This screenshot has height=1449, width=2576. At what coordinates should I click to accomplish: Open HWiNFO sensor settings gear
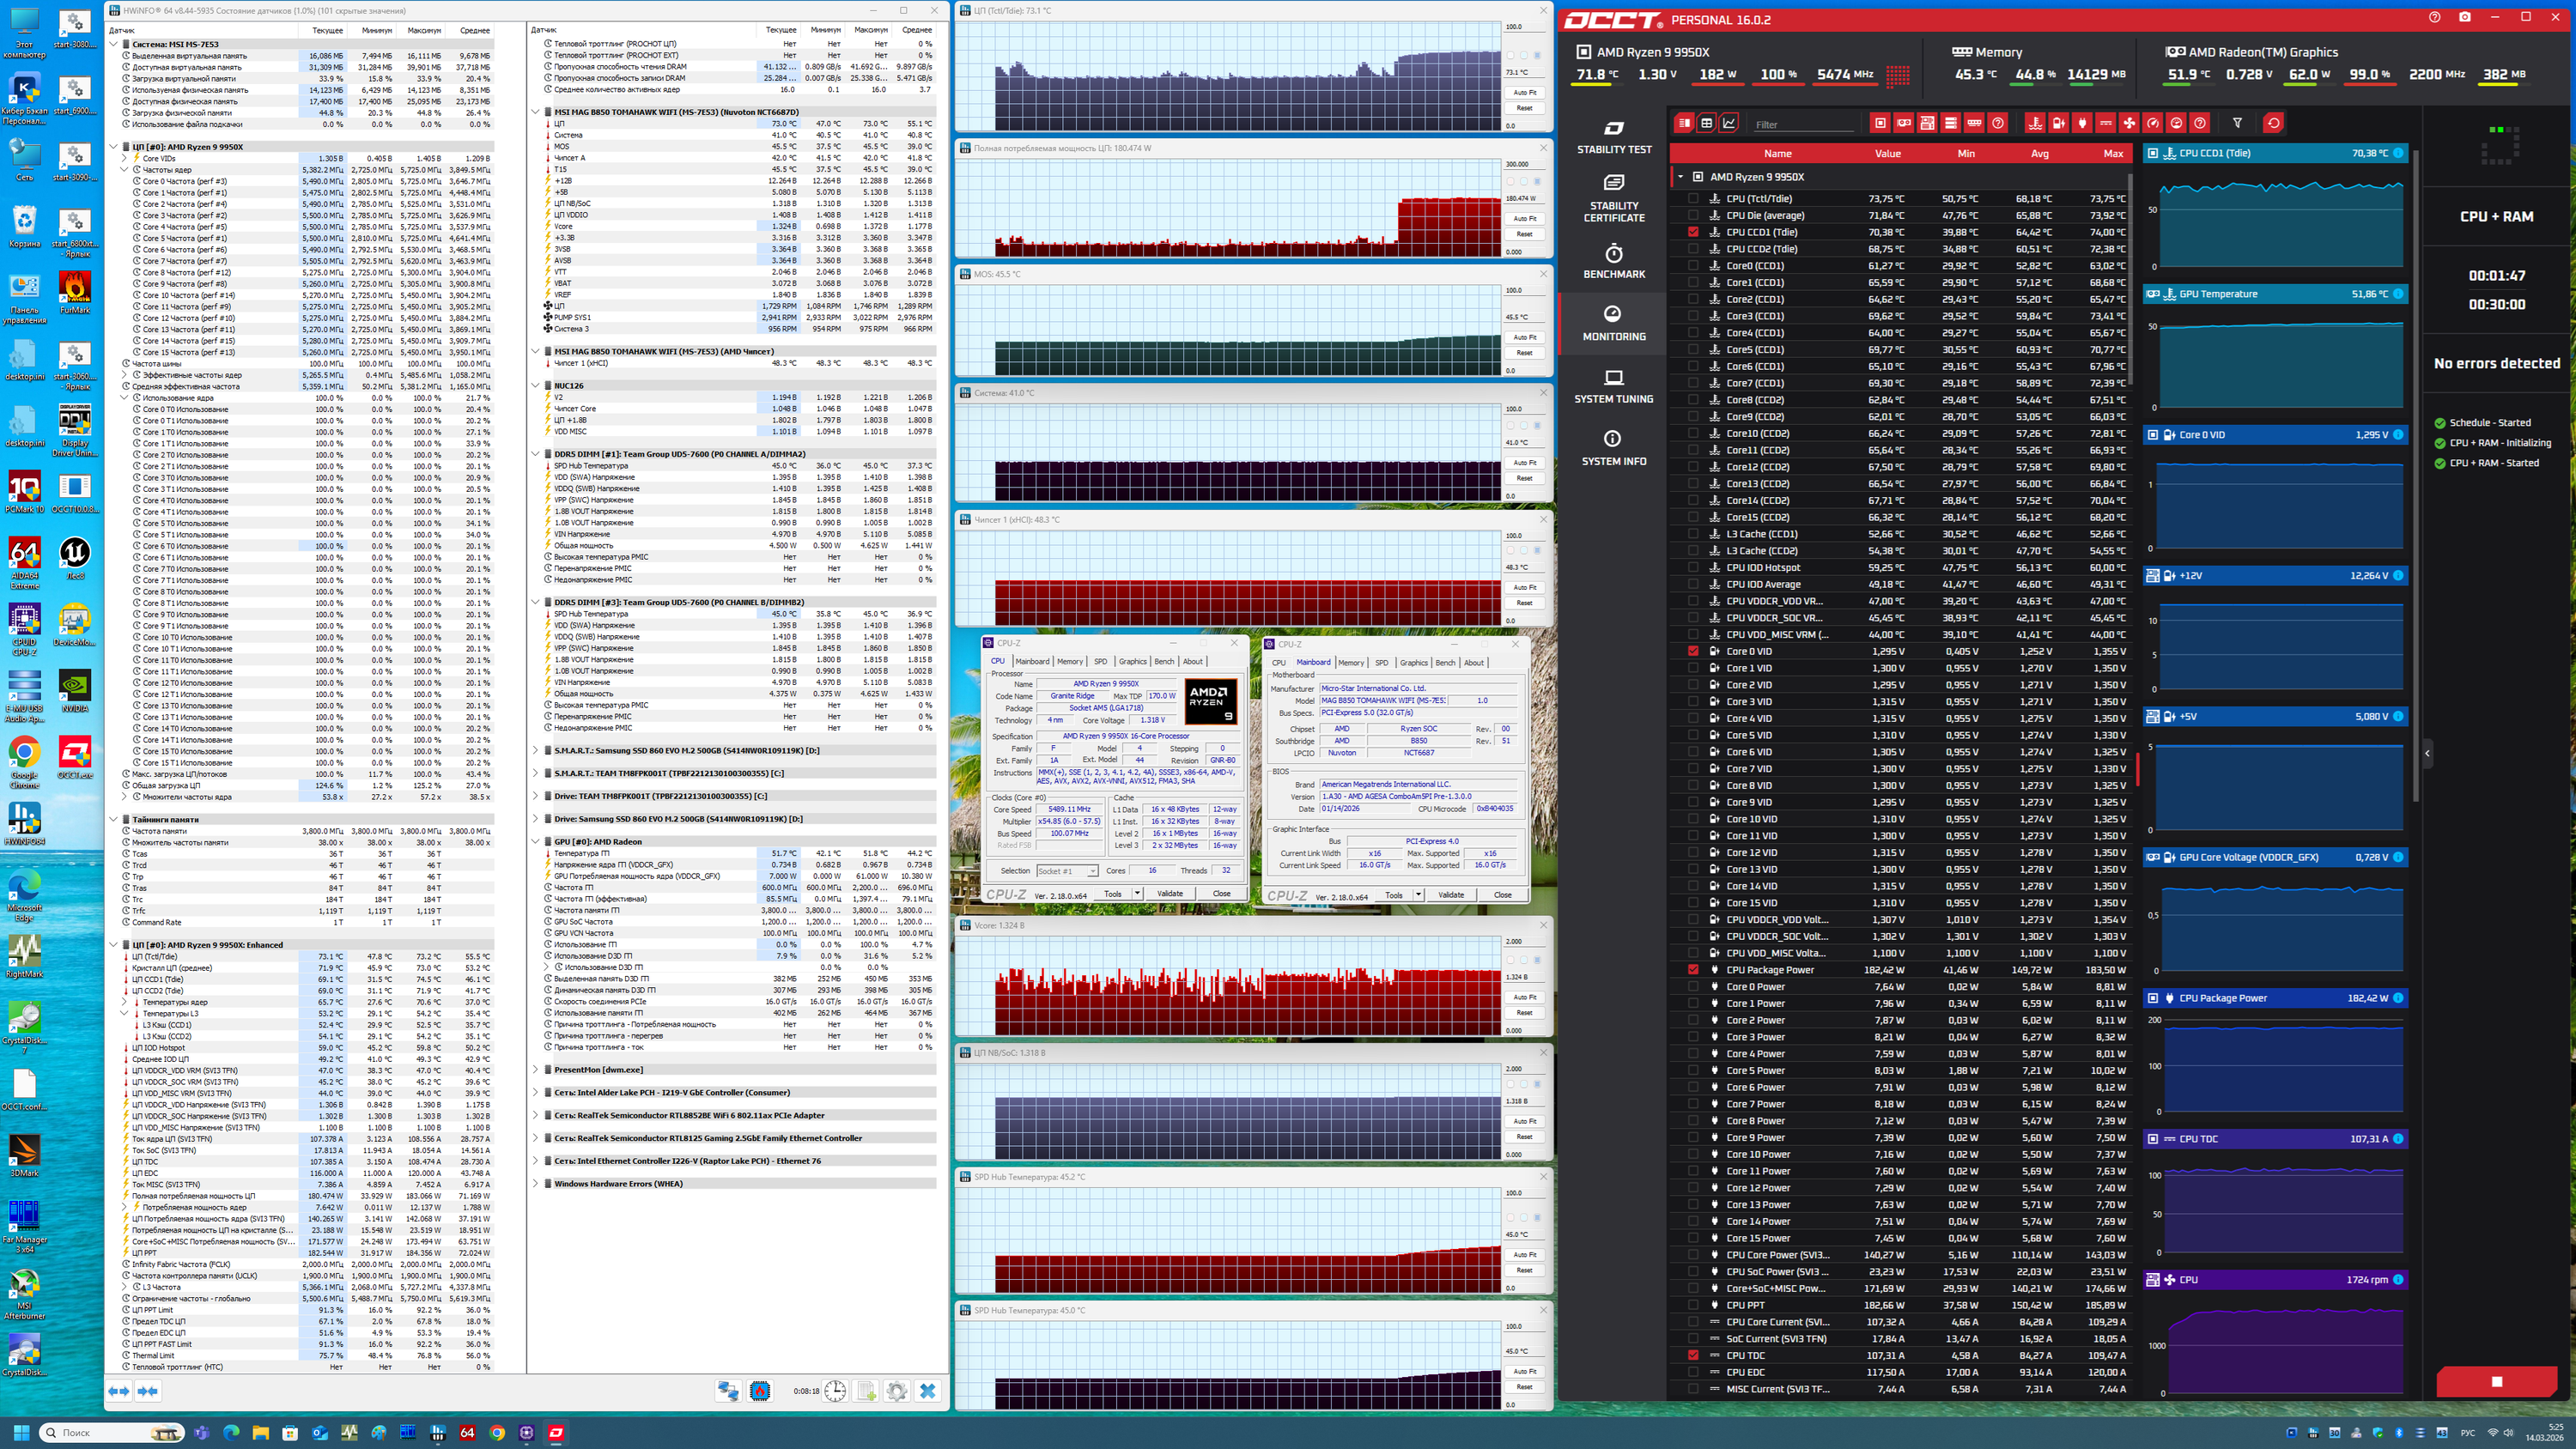coord(897,1391)
